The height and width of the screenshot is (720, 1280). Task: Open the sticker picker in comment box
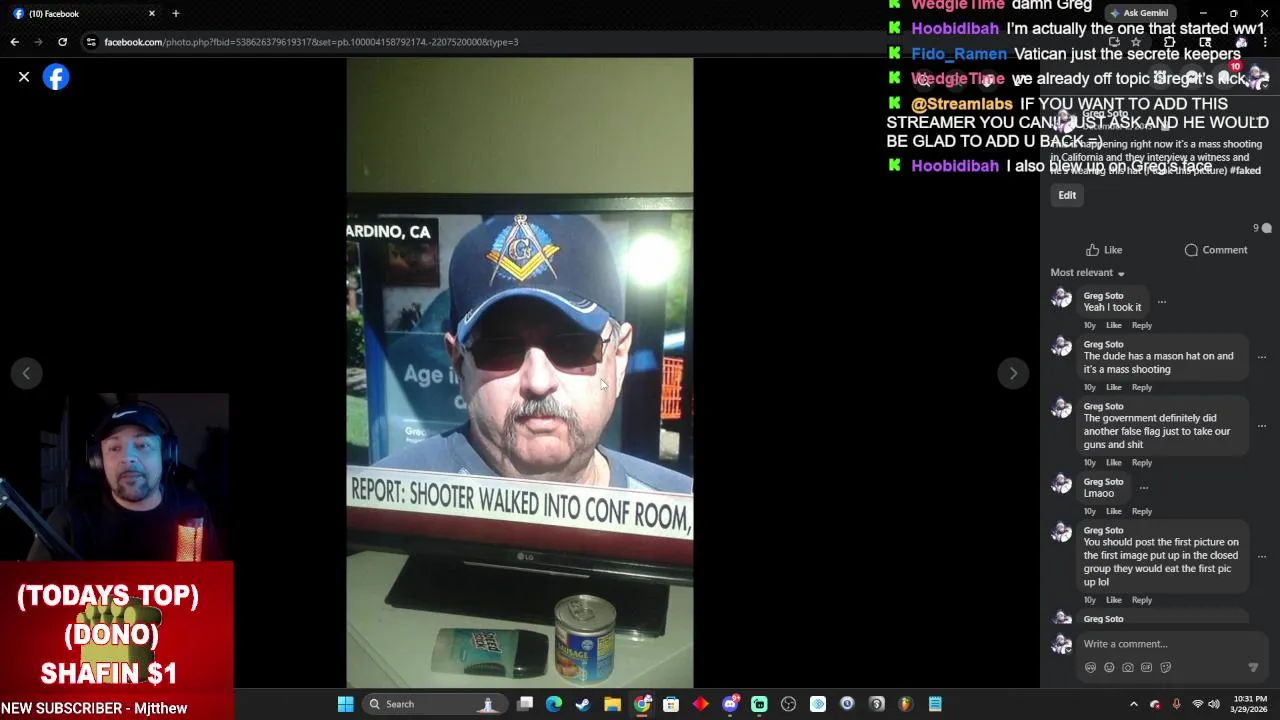tap(1166, 668)
